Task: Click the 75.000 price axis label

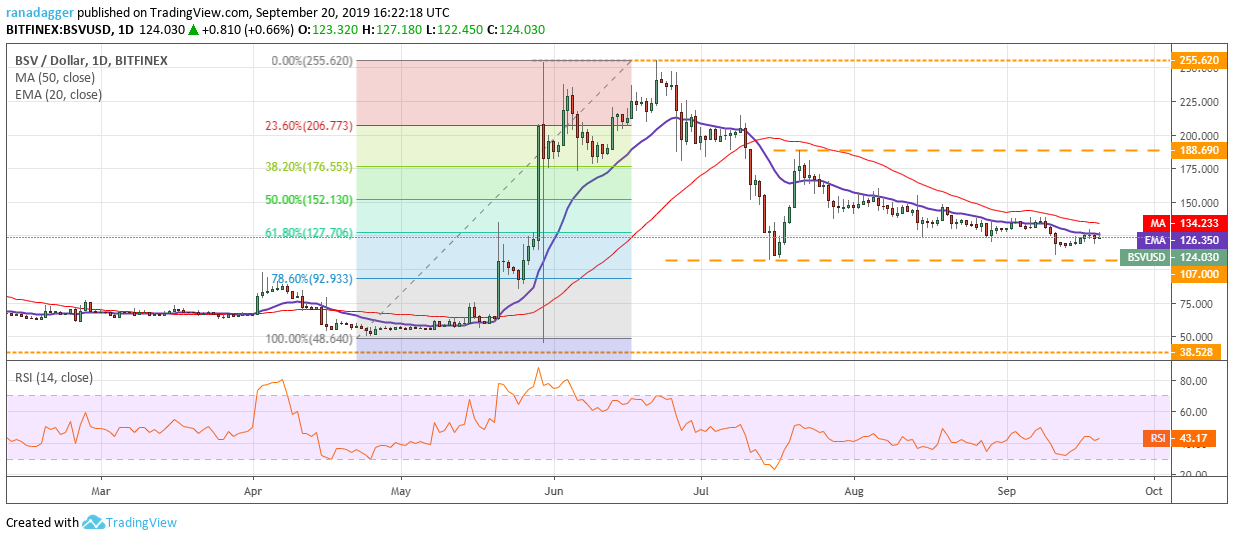Action: tap(1197, 303)
